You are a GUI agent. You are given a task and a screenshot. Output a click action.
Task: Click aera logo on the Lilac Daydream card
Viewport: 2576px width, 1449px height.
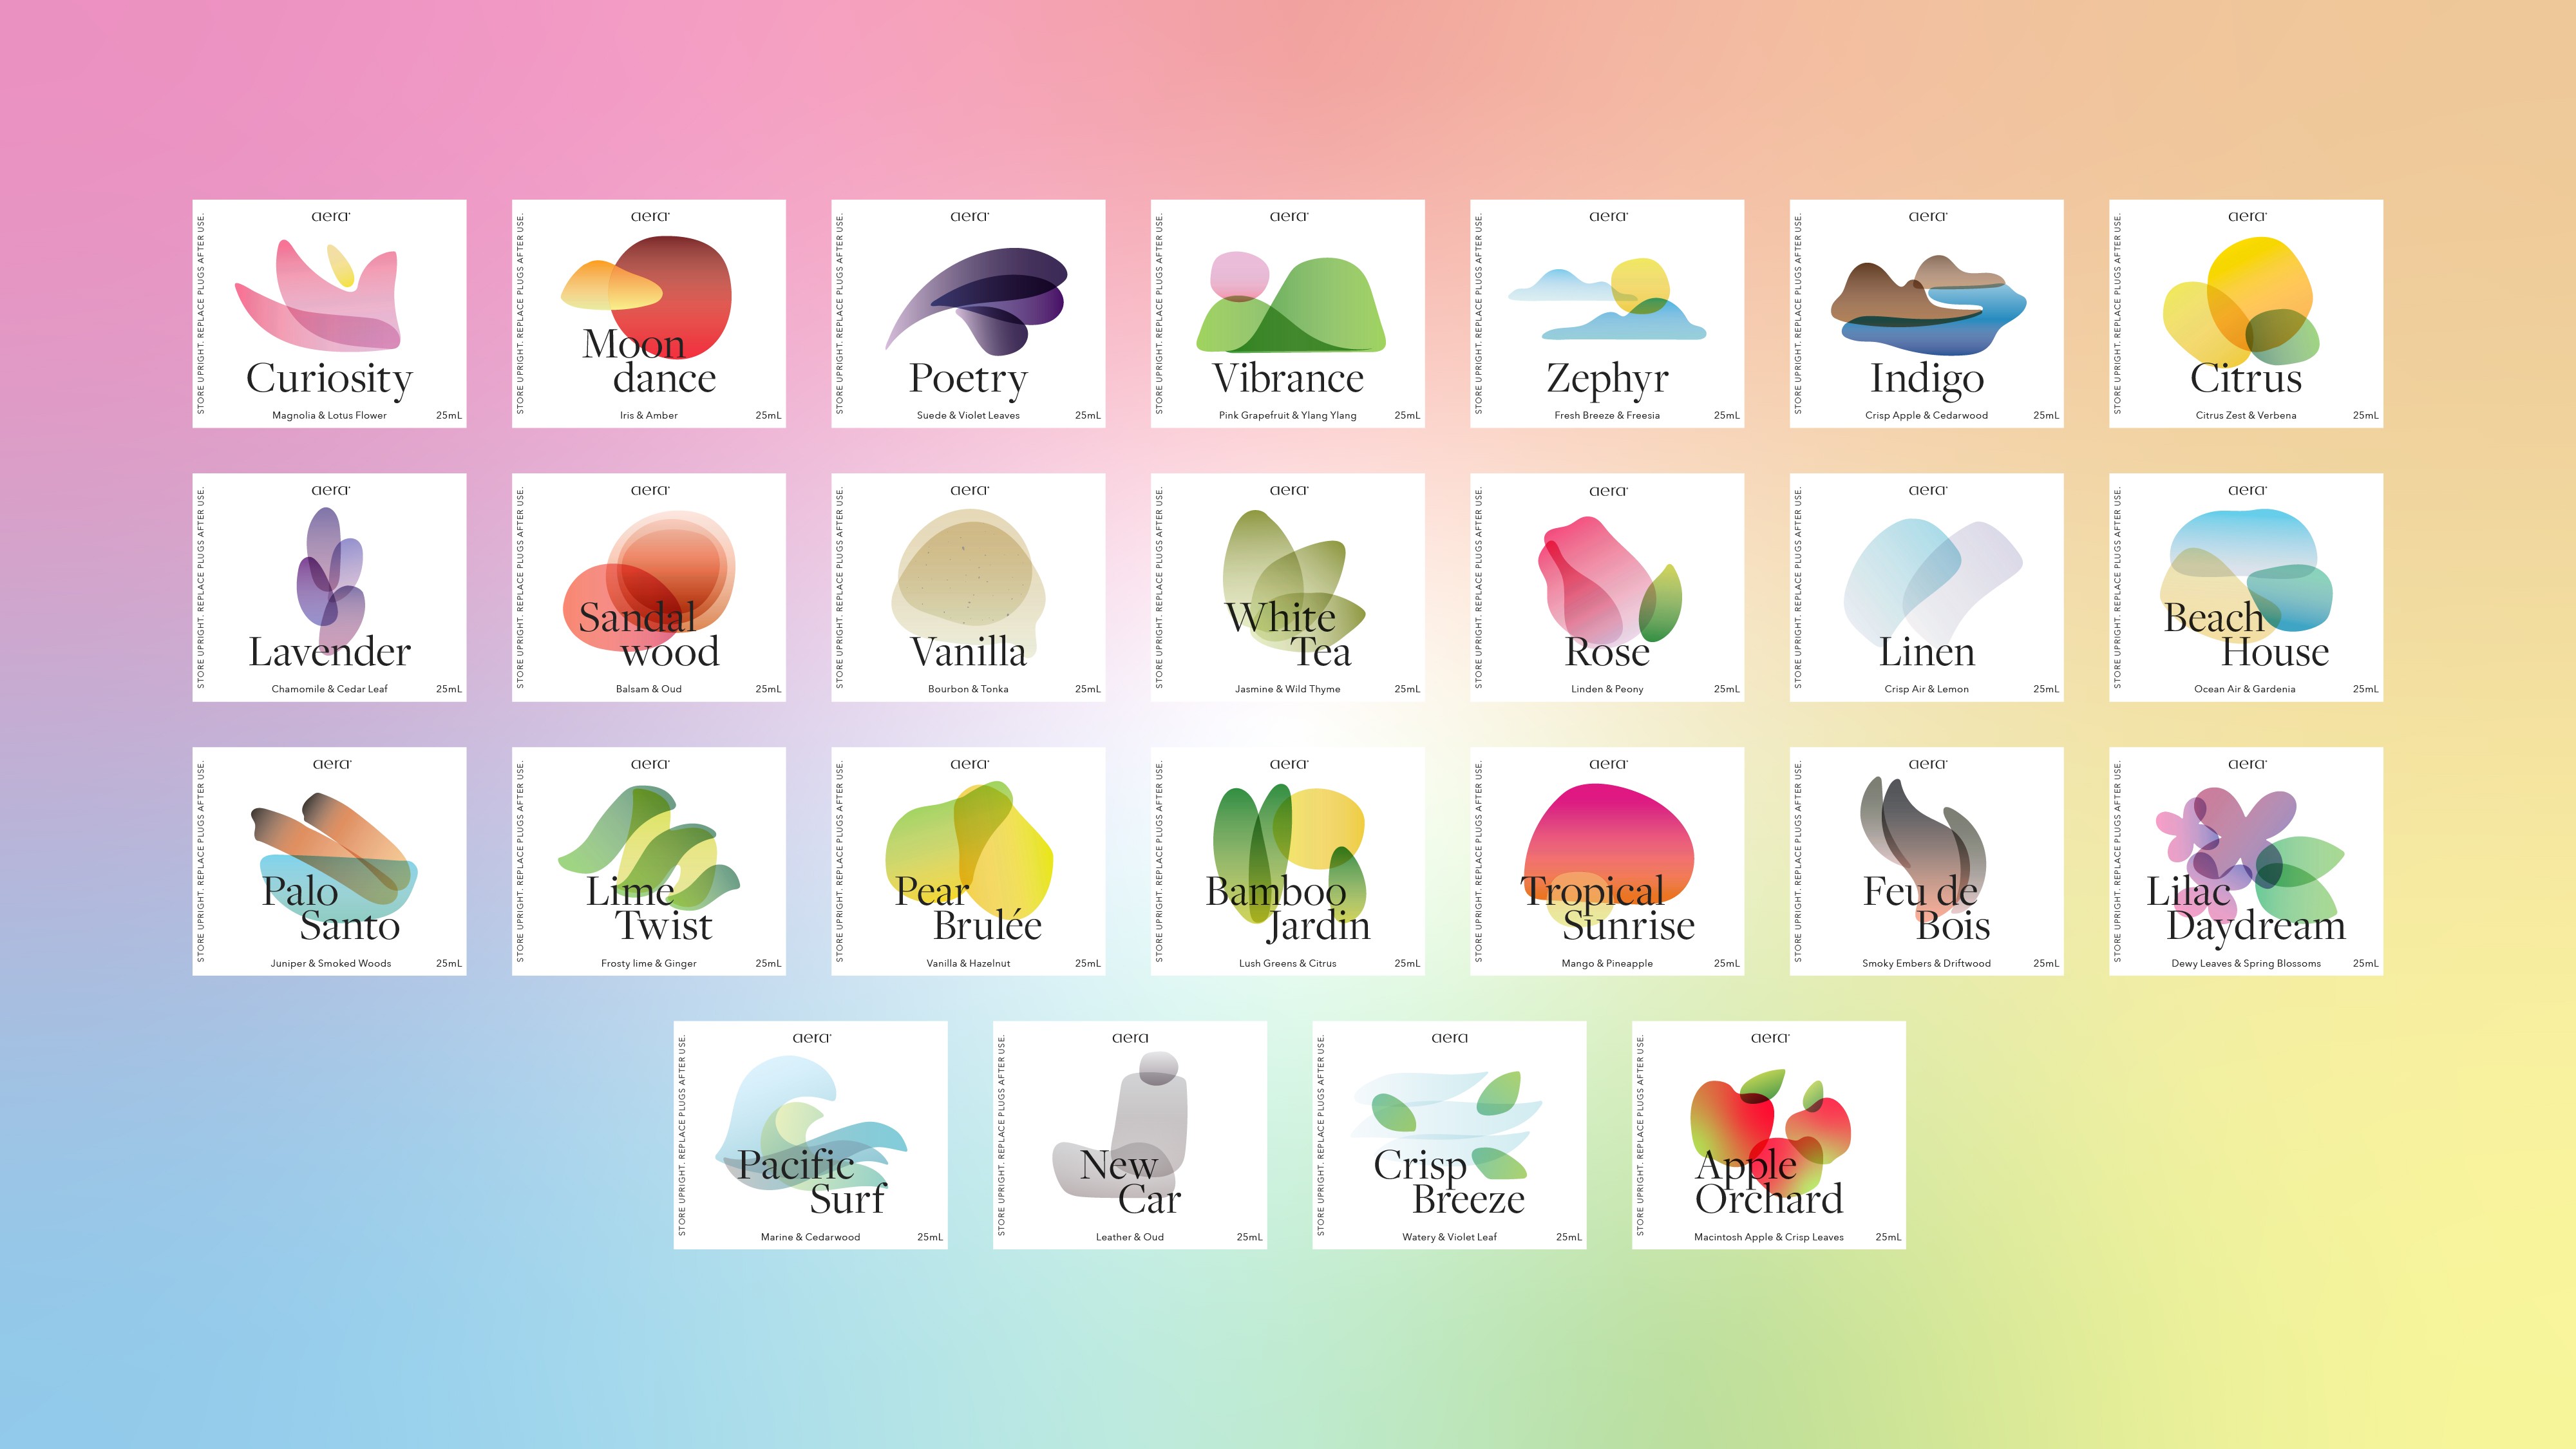point(2246,764)
